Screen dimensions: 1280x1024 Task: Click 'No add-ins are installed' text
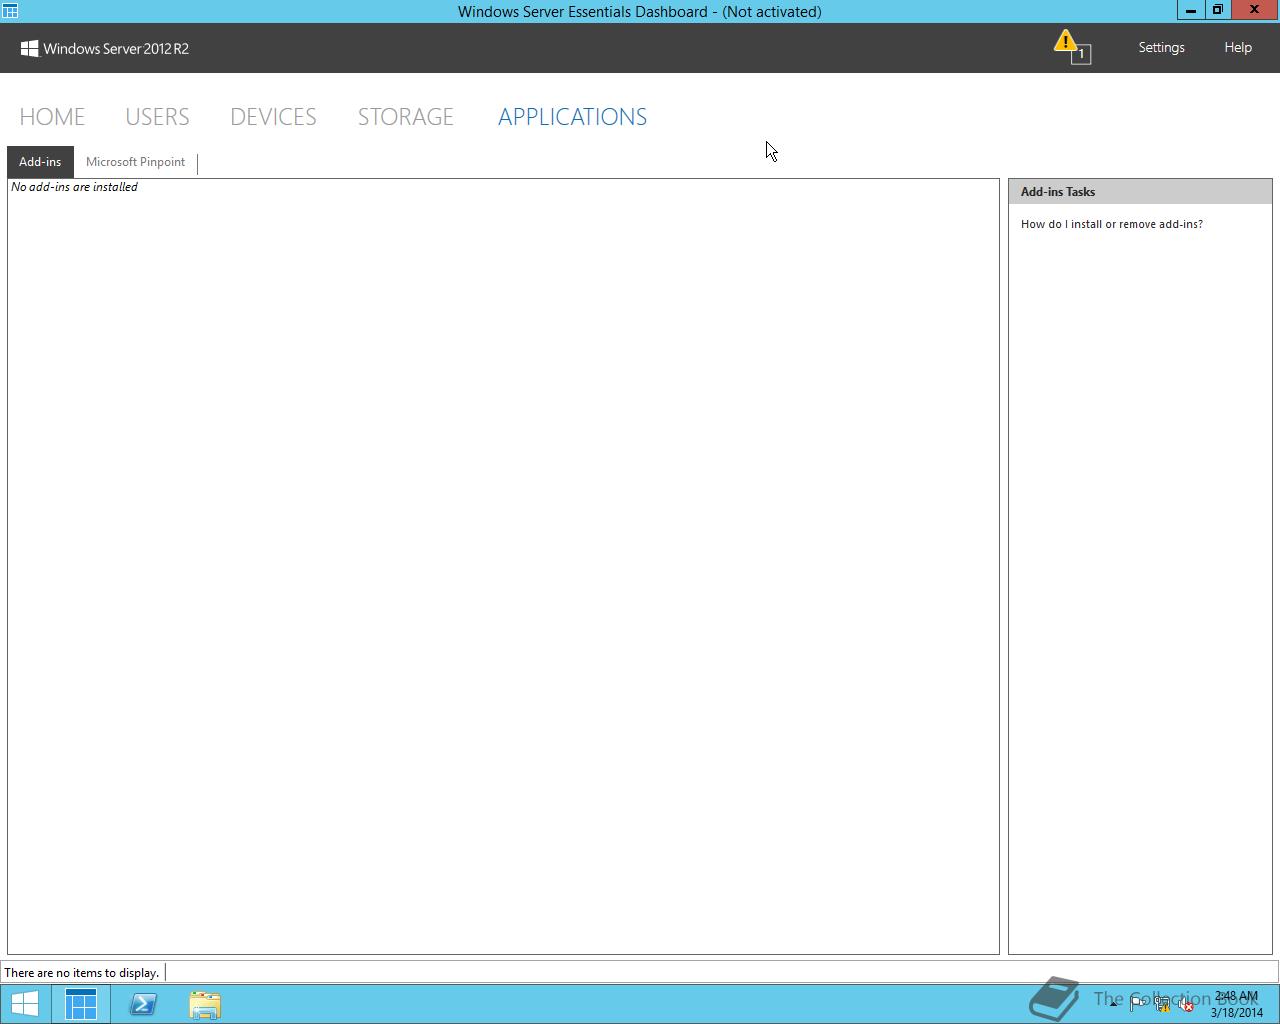75,187
